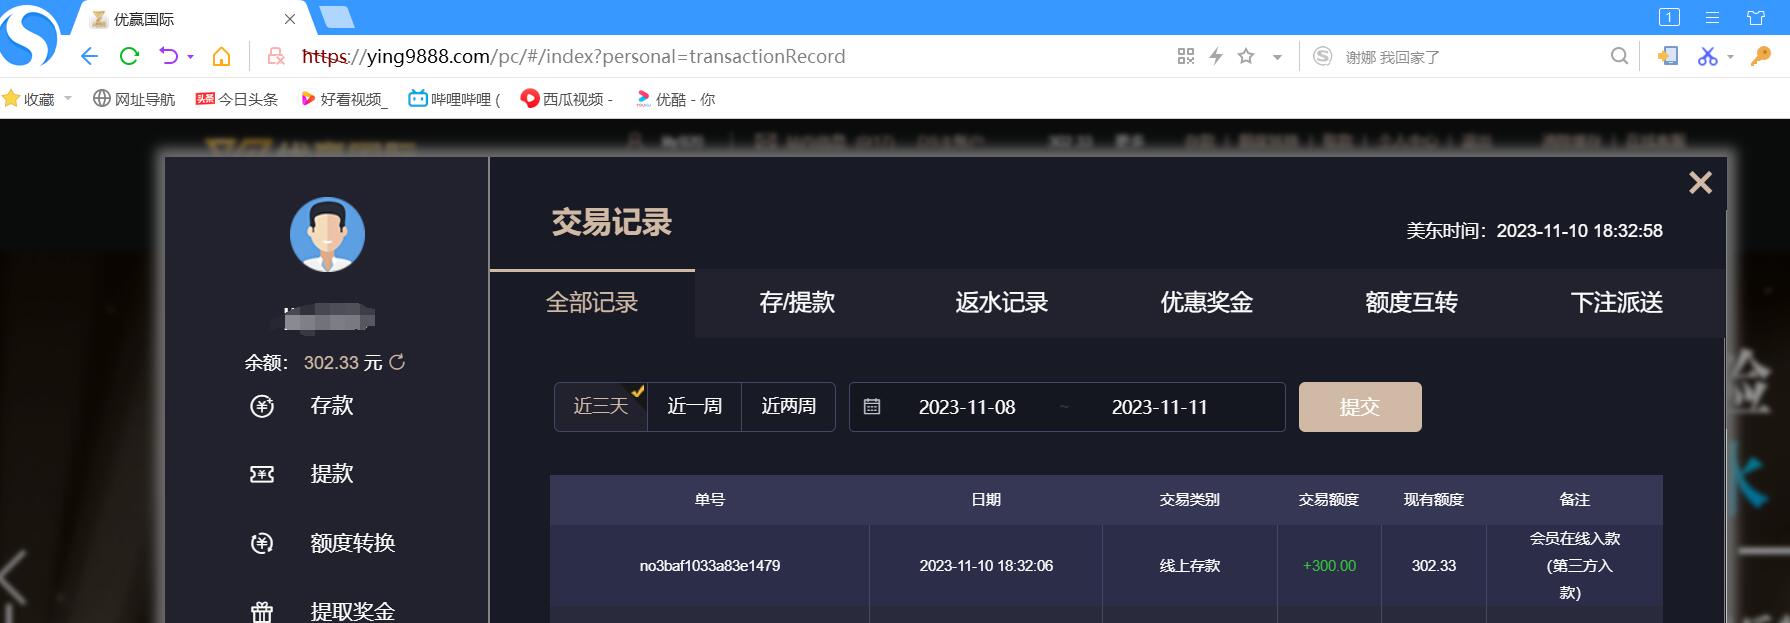
Task: Open the QR code icon in address bar
Action: (1186, 56)
